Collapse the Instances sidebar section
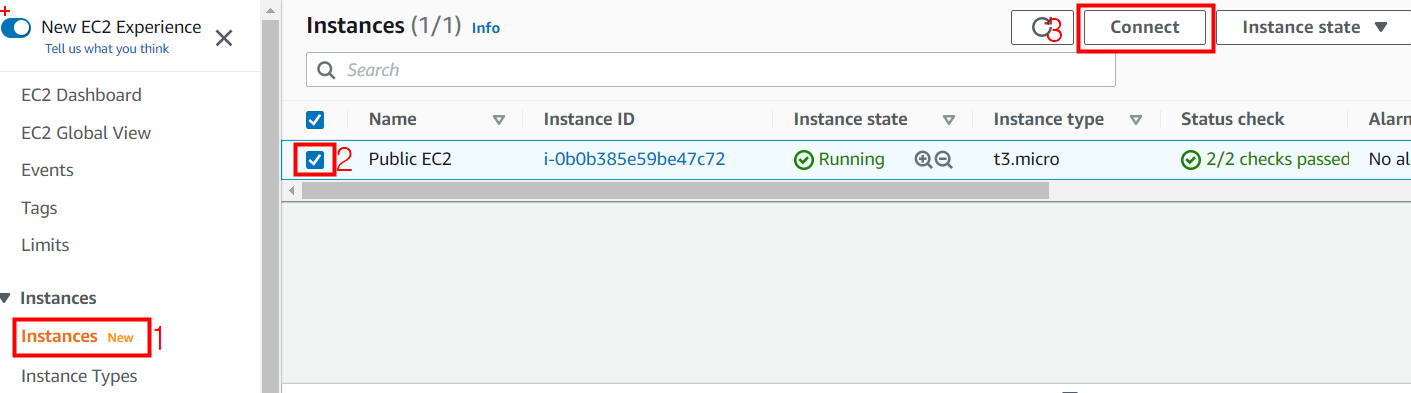 coord(6,298)
